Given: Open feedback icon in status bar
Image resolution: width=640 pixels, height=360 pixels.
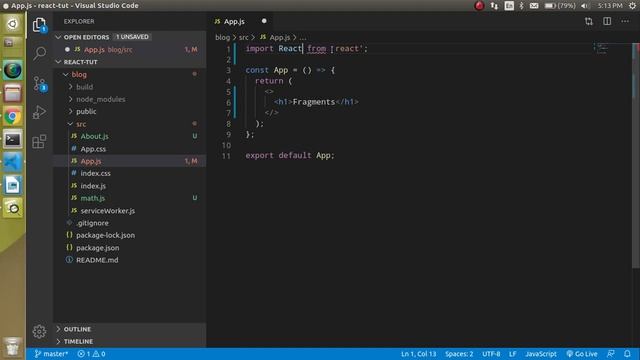Looking at the screenshot, I should [611, 354].
